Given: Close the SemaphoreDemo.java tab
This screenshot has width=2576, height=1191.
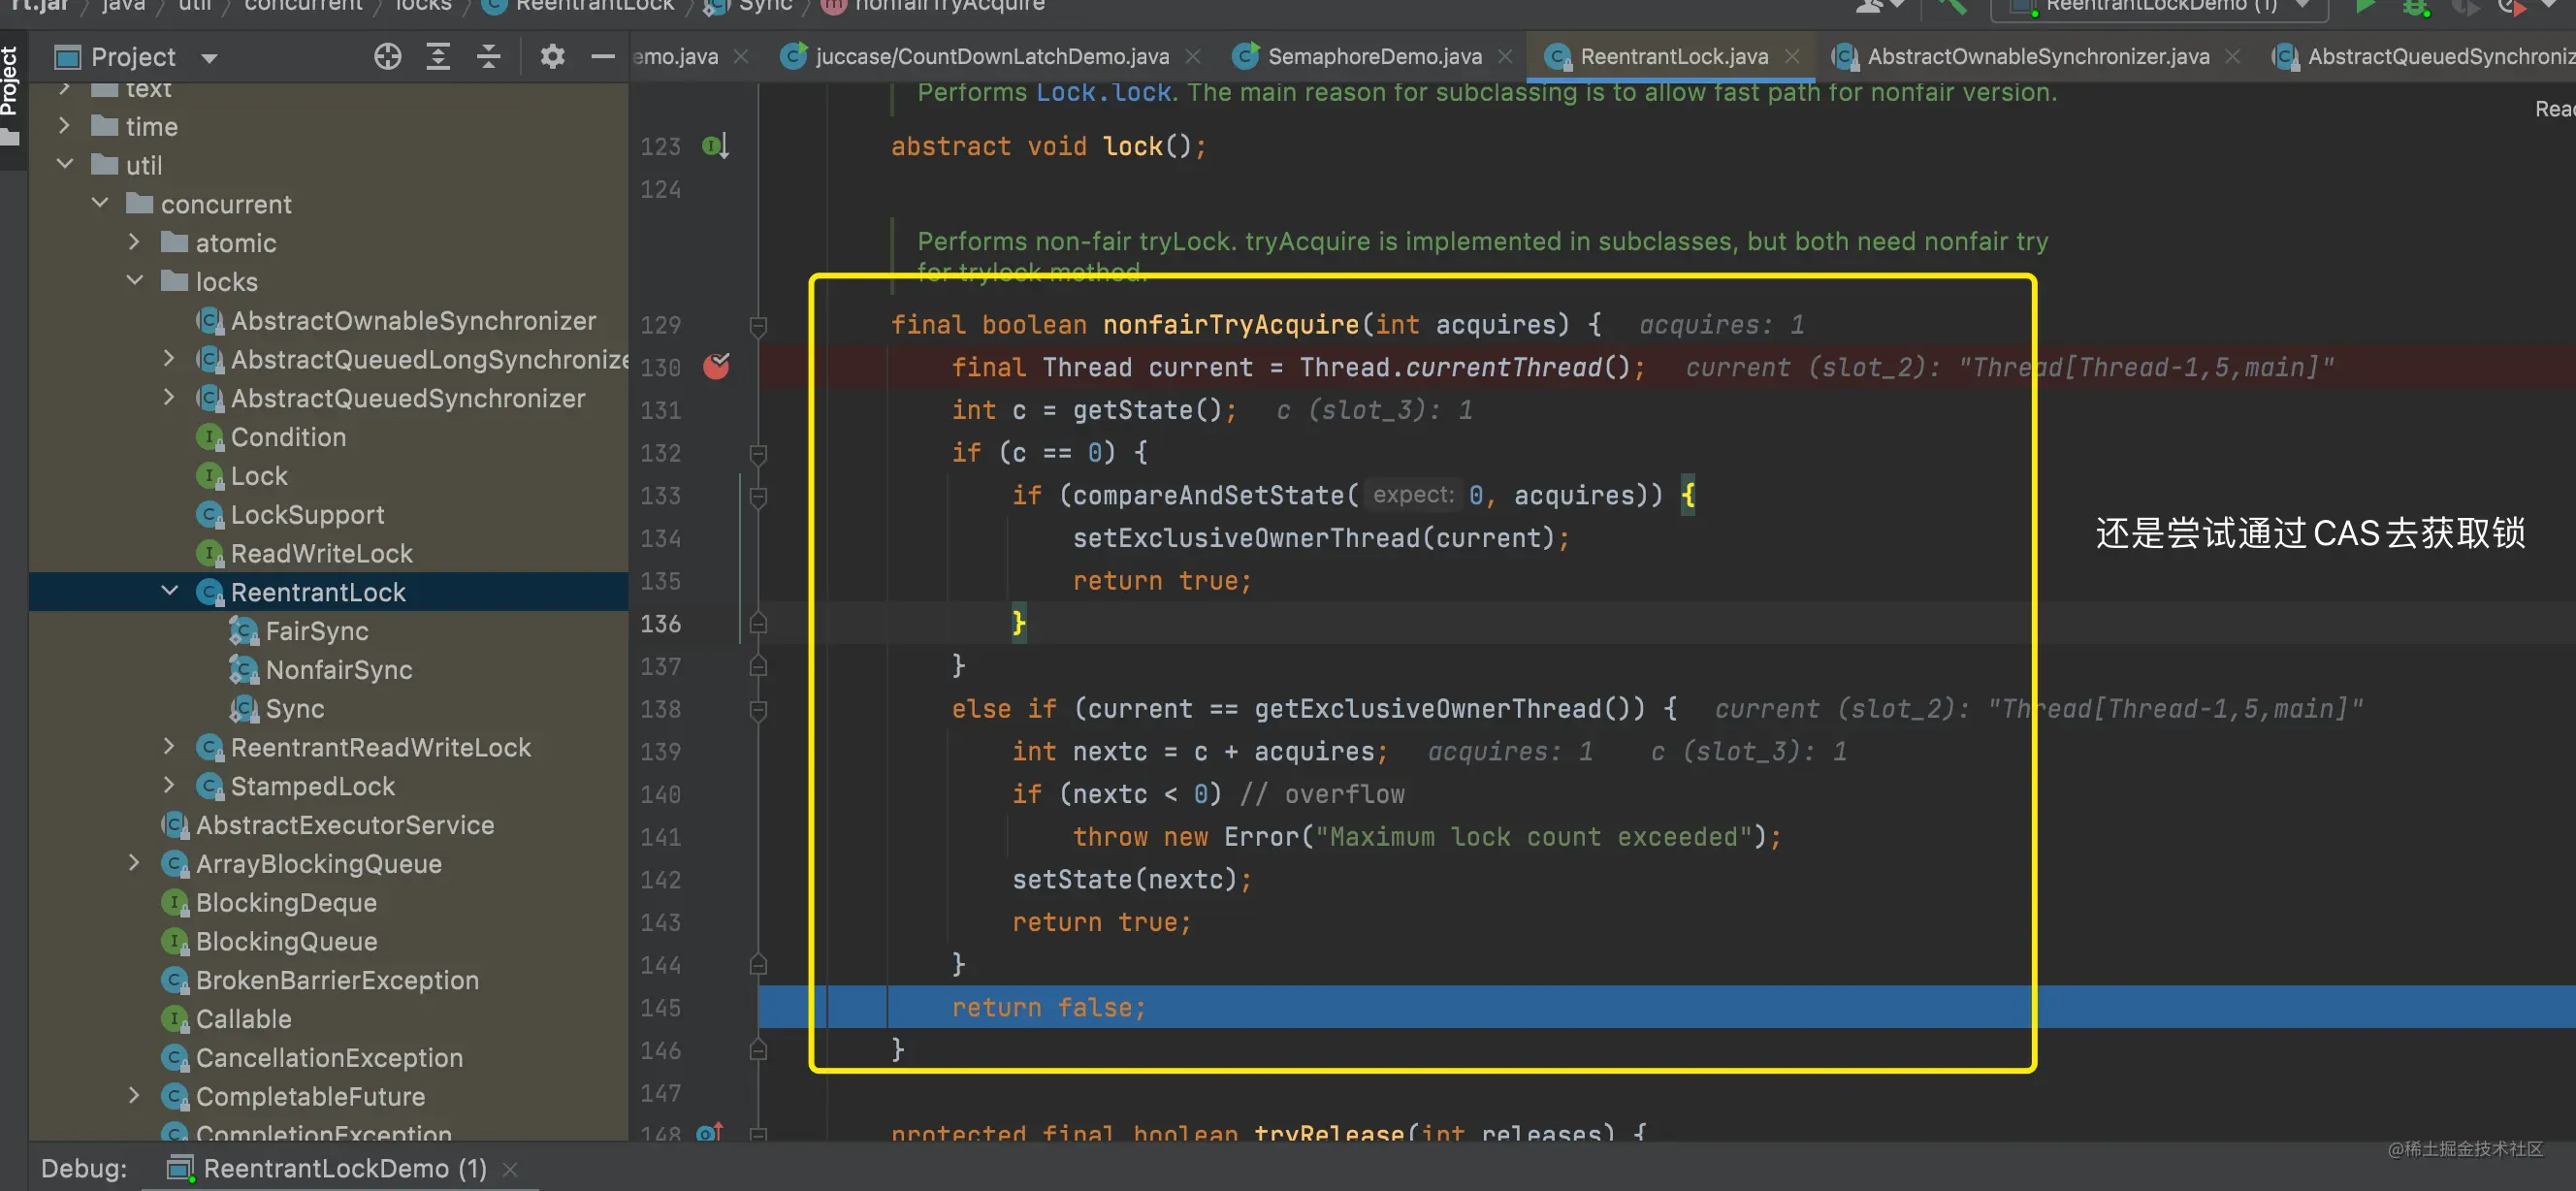Looking at the screenshot, I should [1505, 57].
